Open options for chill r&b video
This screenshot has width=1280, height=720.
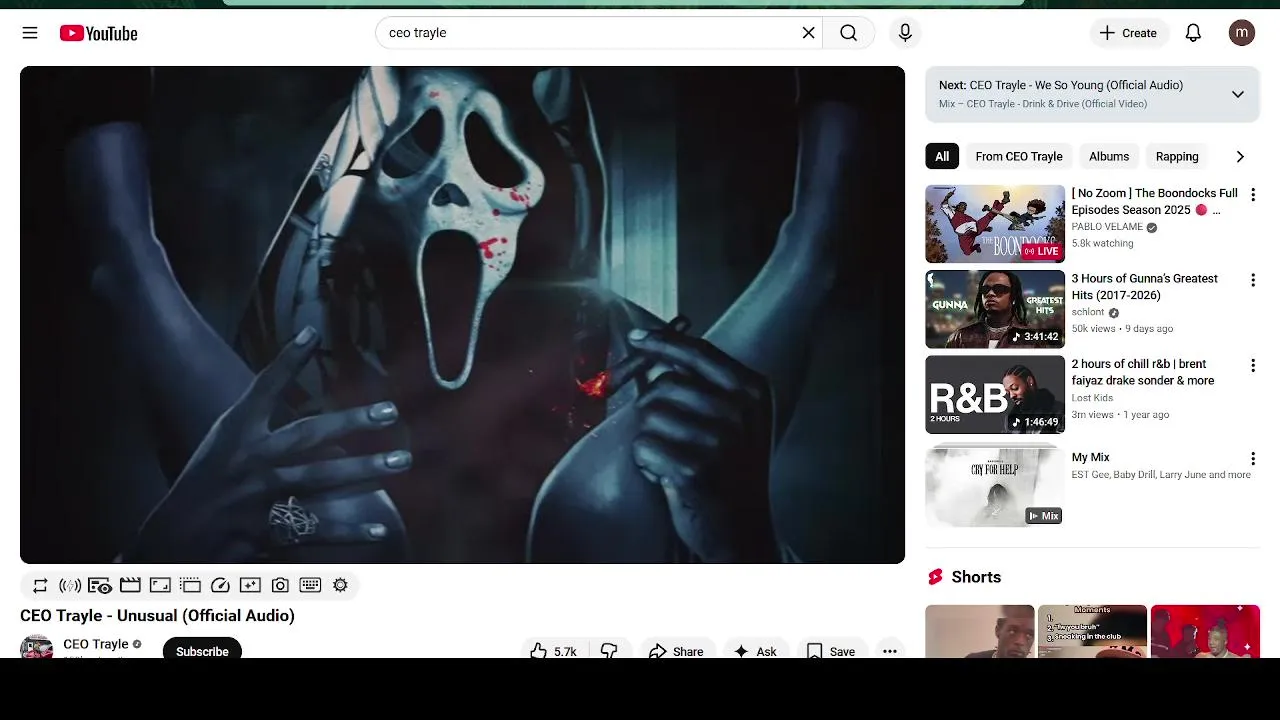click(x=1252, y=366)
